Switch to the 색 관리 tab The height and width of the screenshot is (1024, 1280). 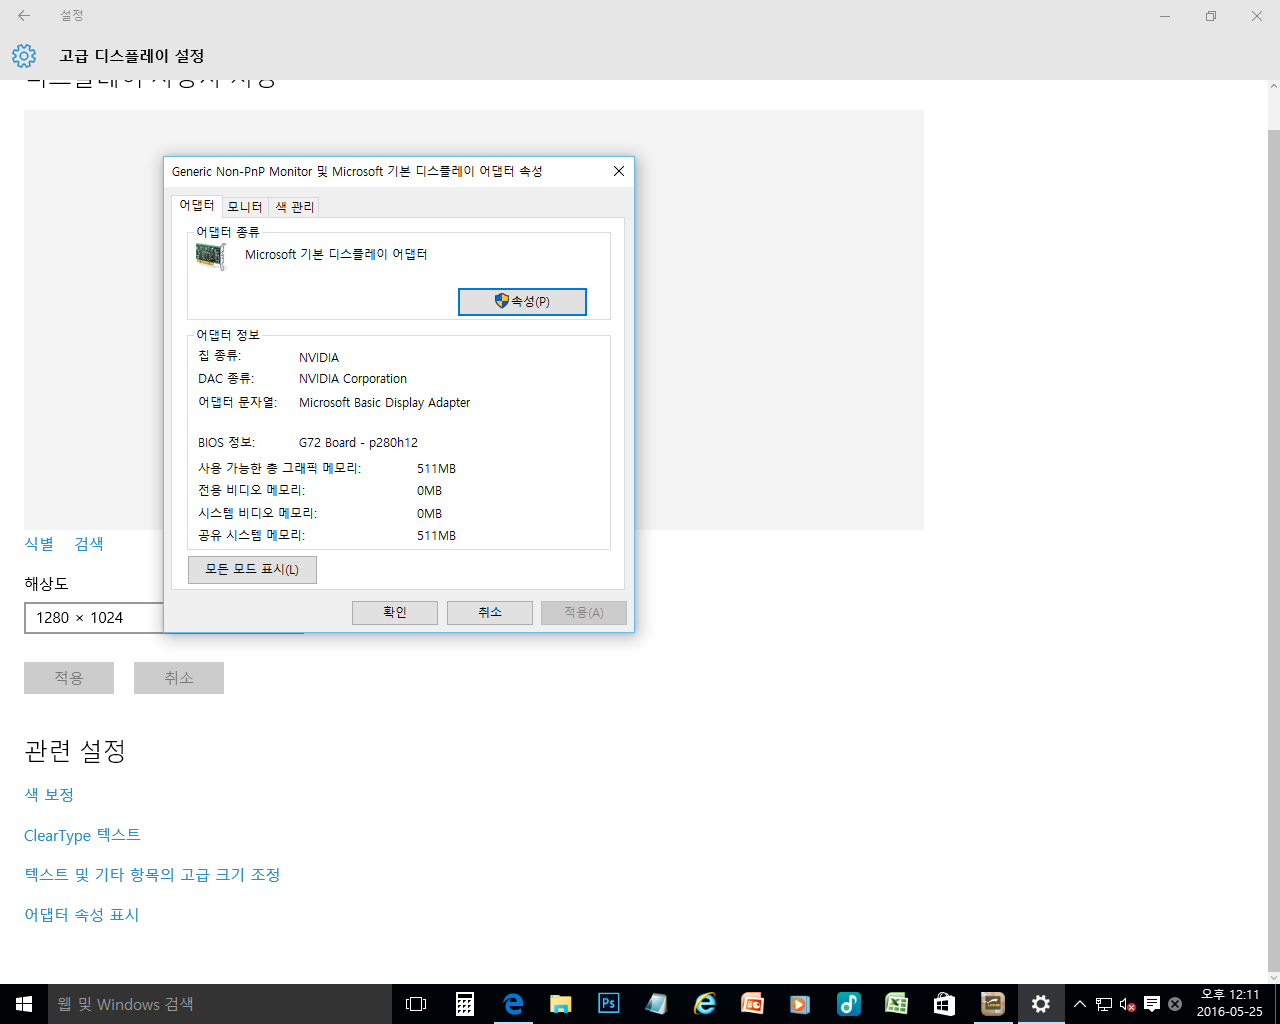pyautogui.click(x=295, y=207)
